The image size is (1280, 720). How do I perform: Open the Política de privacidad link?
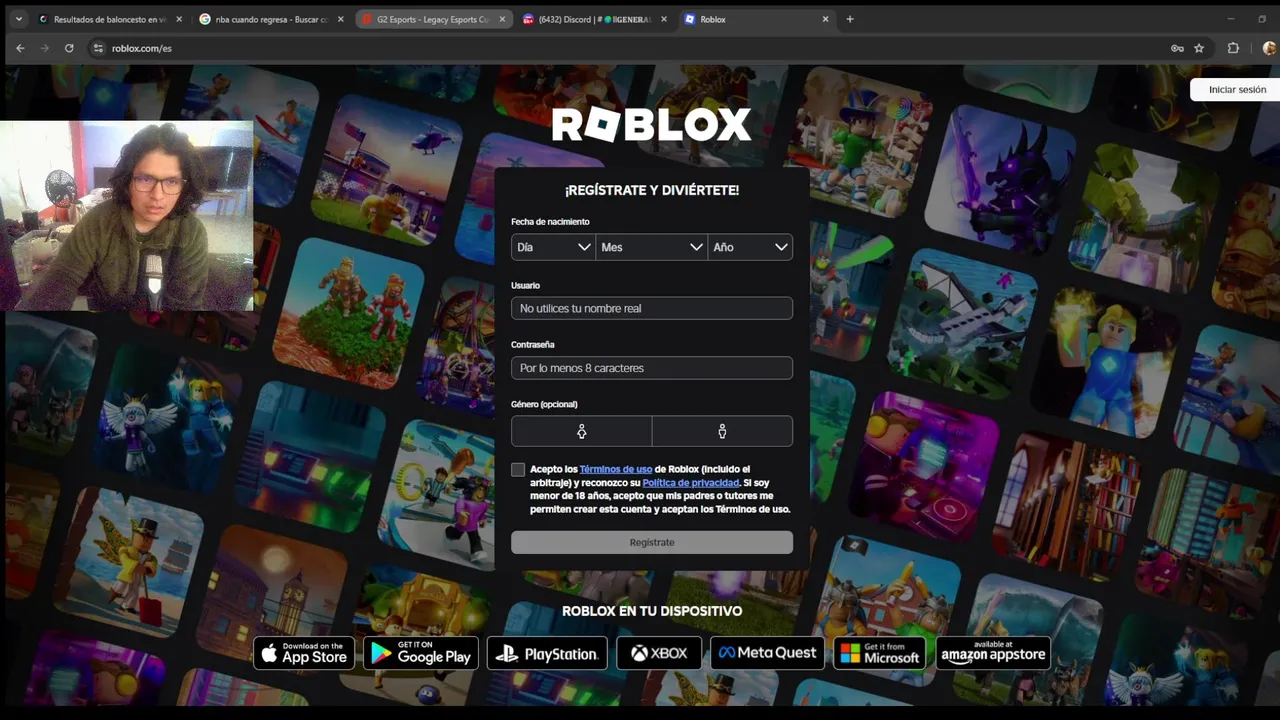[x=691, y=483]
